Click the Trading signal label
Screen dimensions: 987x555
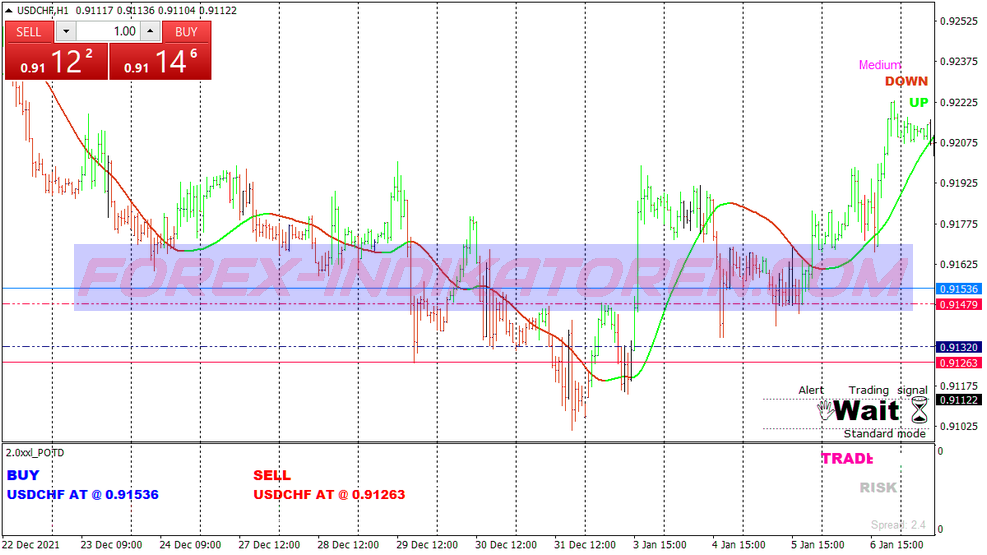point(888,390)
